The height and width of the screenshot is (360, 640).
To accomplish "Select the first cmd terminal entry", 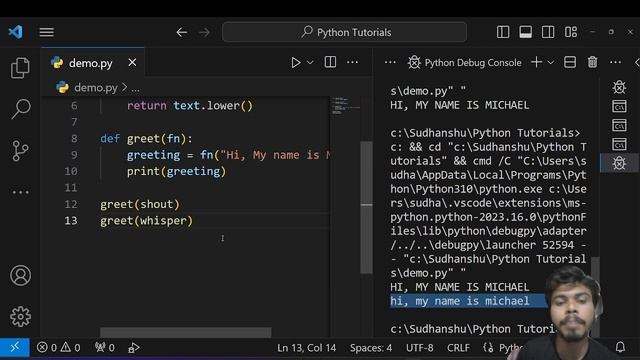I will [619, 106].
